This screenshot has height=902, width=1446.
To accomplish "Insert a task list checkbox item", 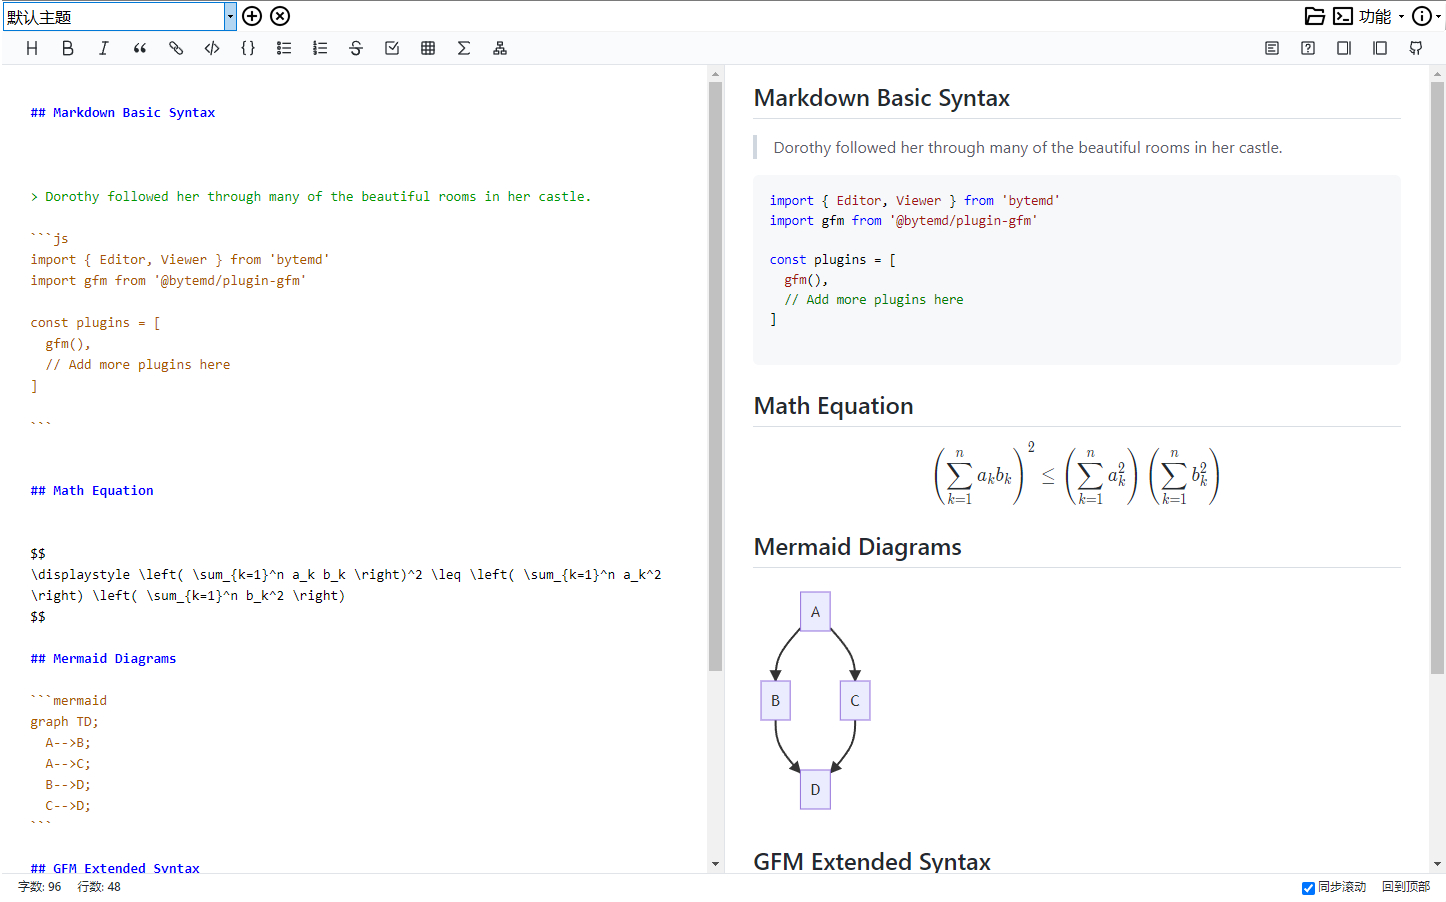I will (392, 48).
